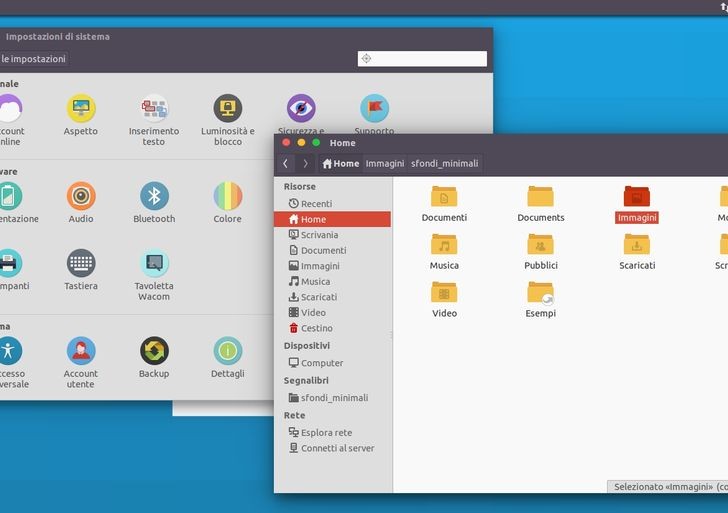
Task: Click Connetti al server in sidebar
Action: click(x=332, y=448)
